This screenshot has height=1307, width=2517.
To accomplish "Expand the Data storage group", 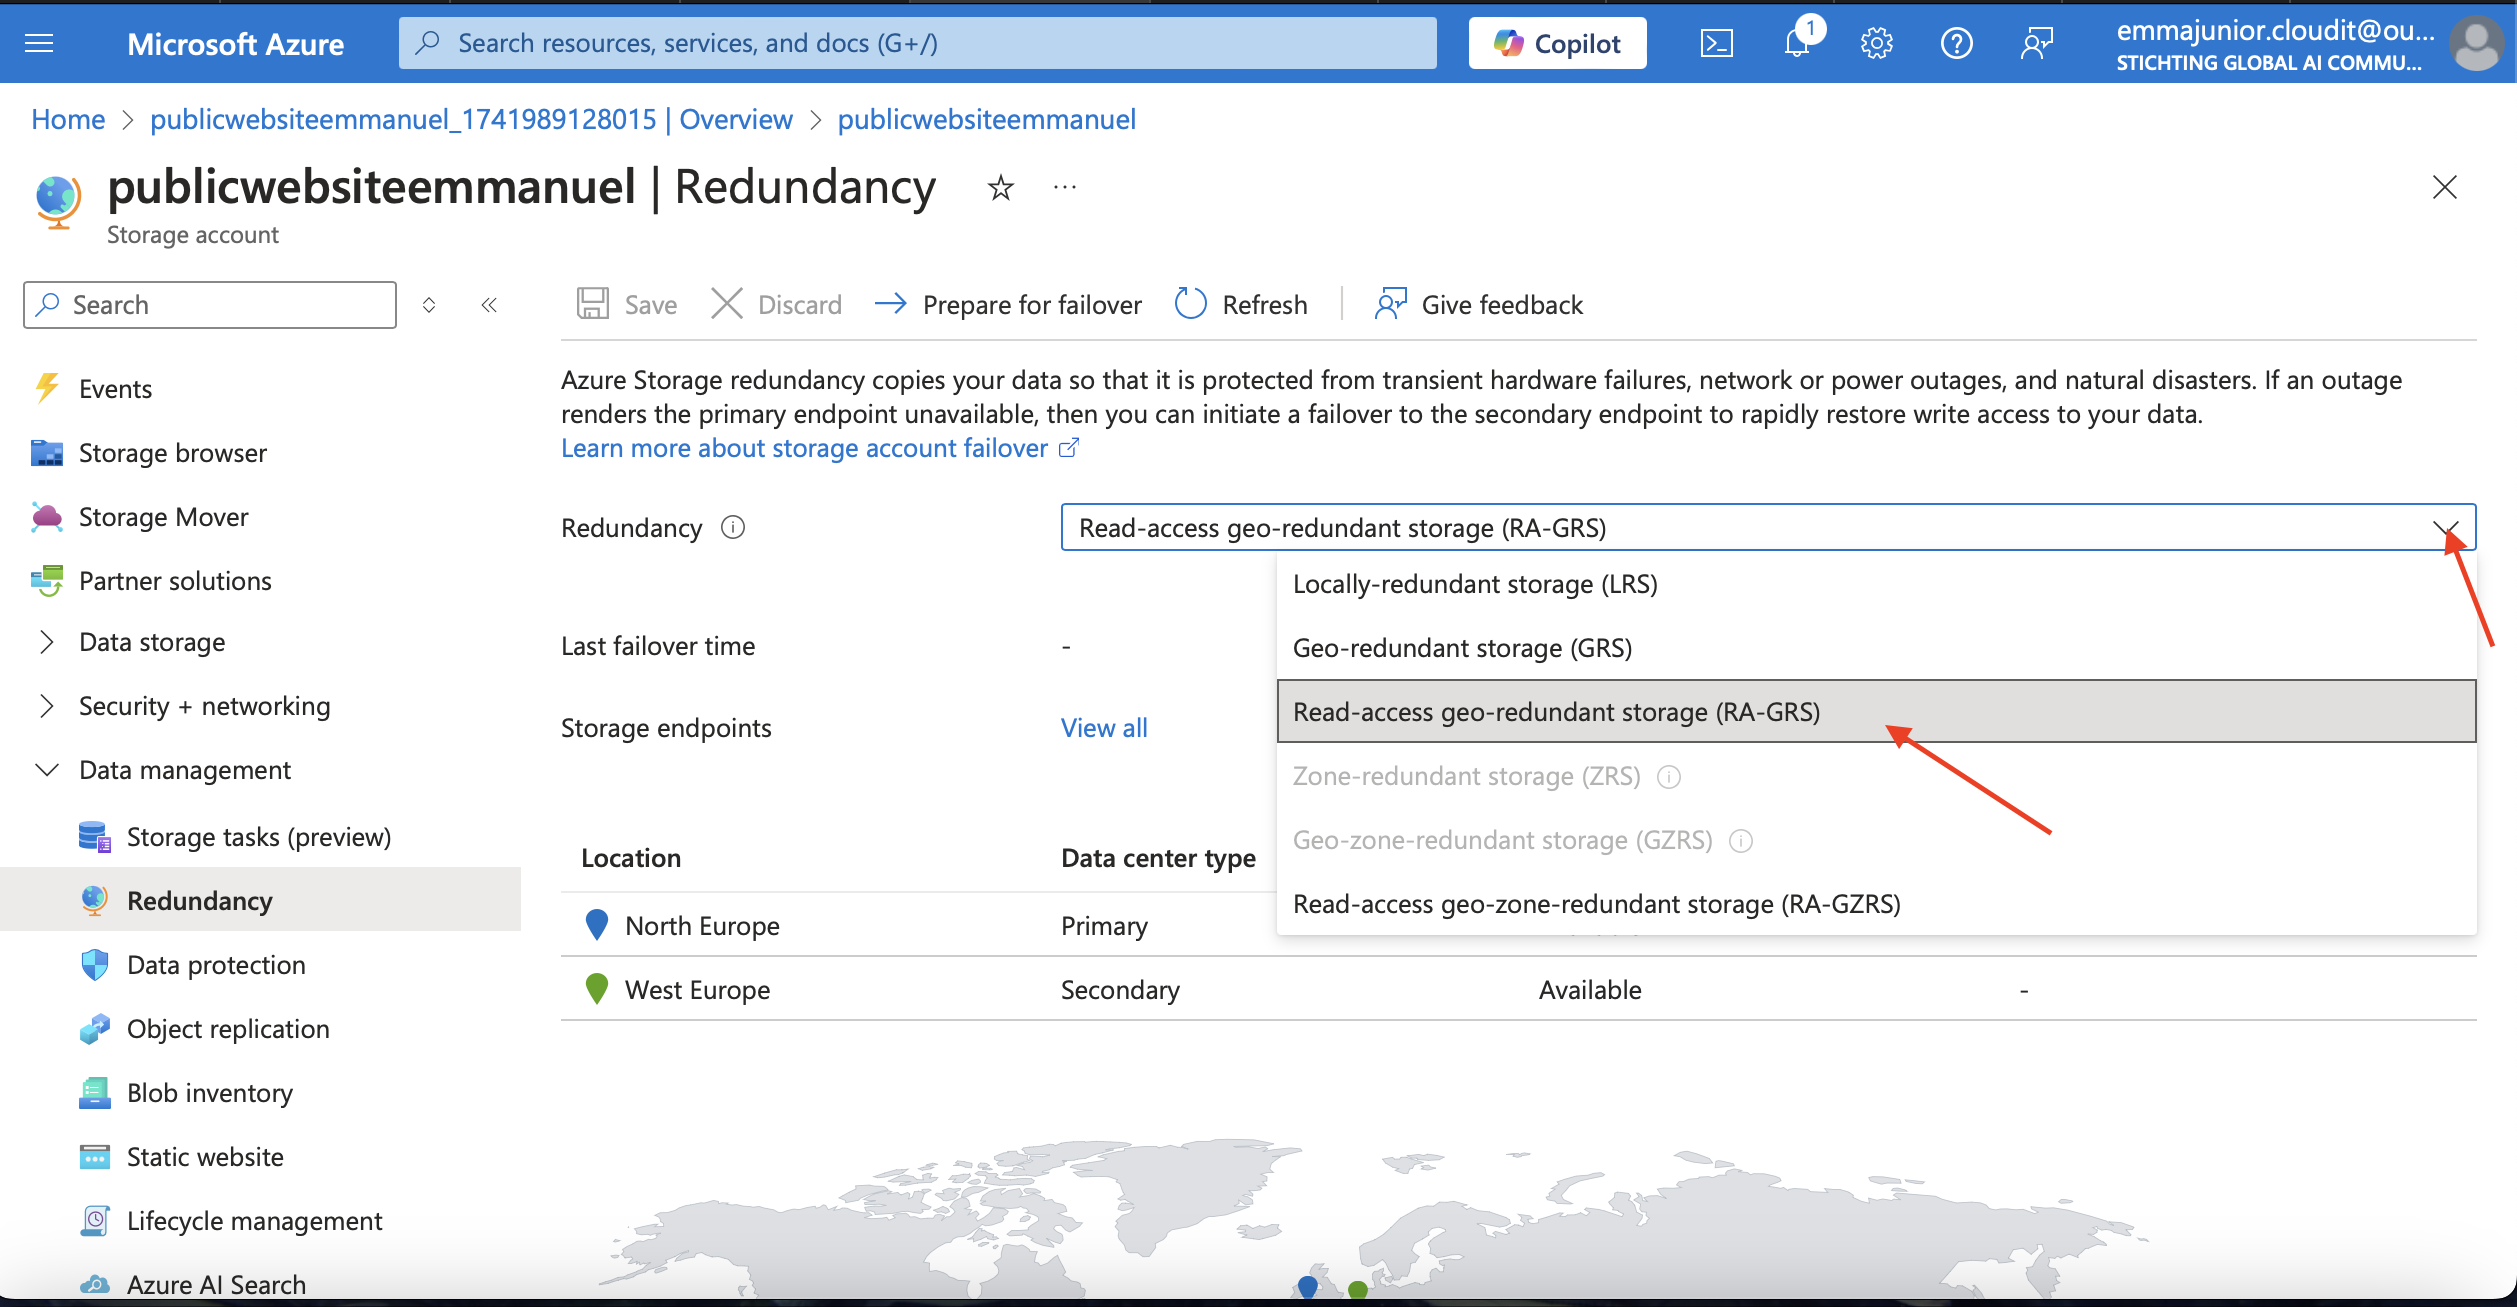I will tap(152, 642).
